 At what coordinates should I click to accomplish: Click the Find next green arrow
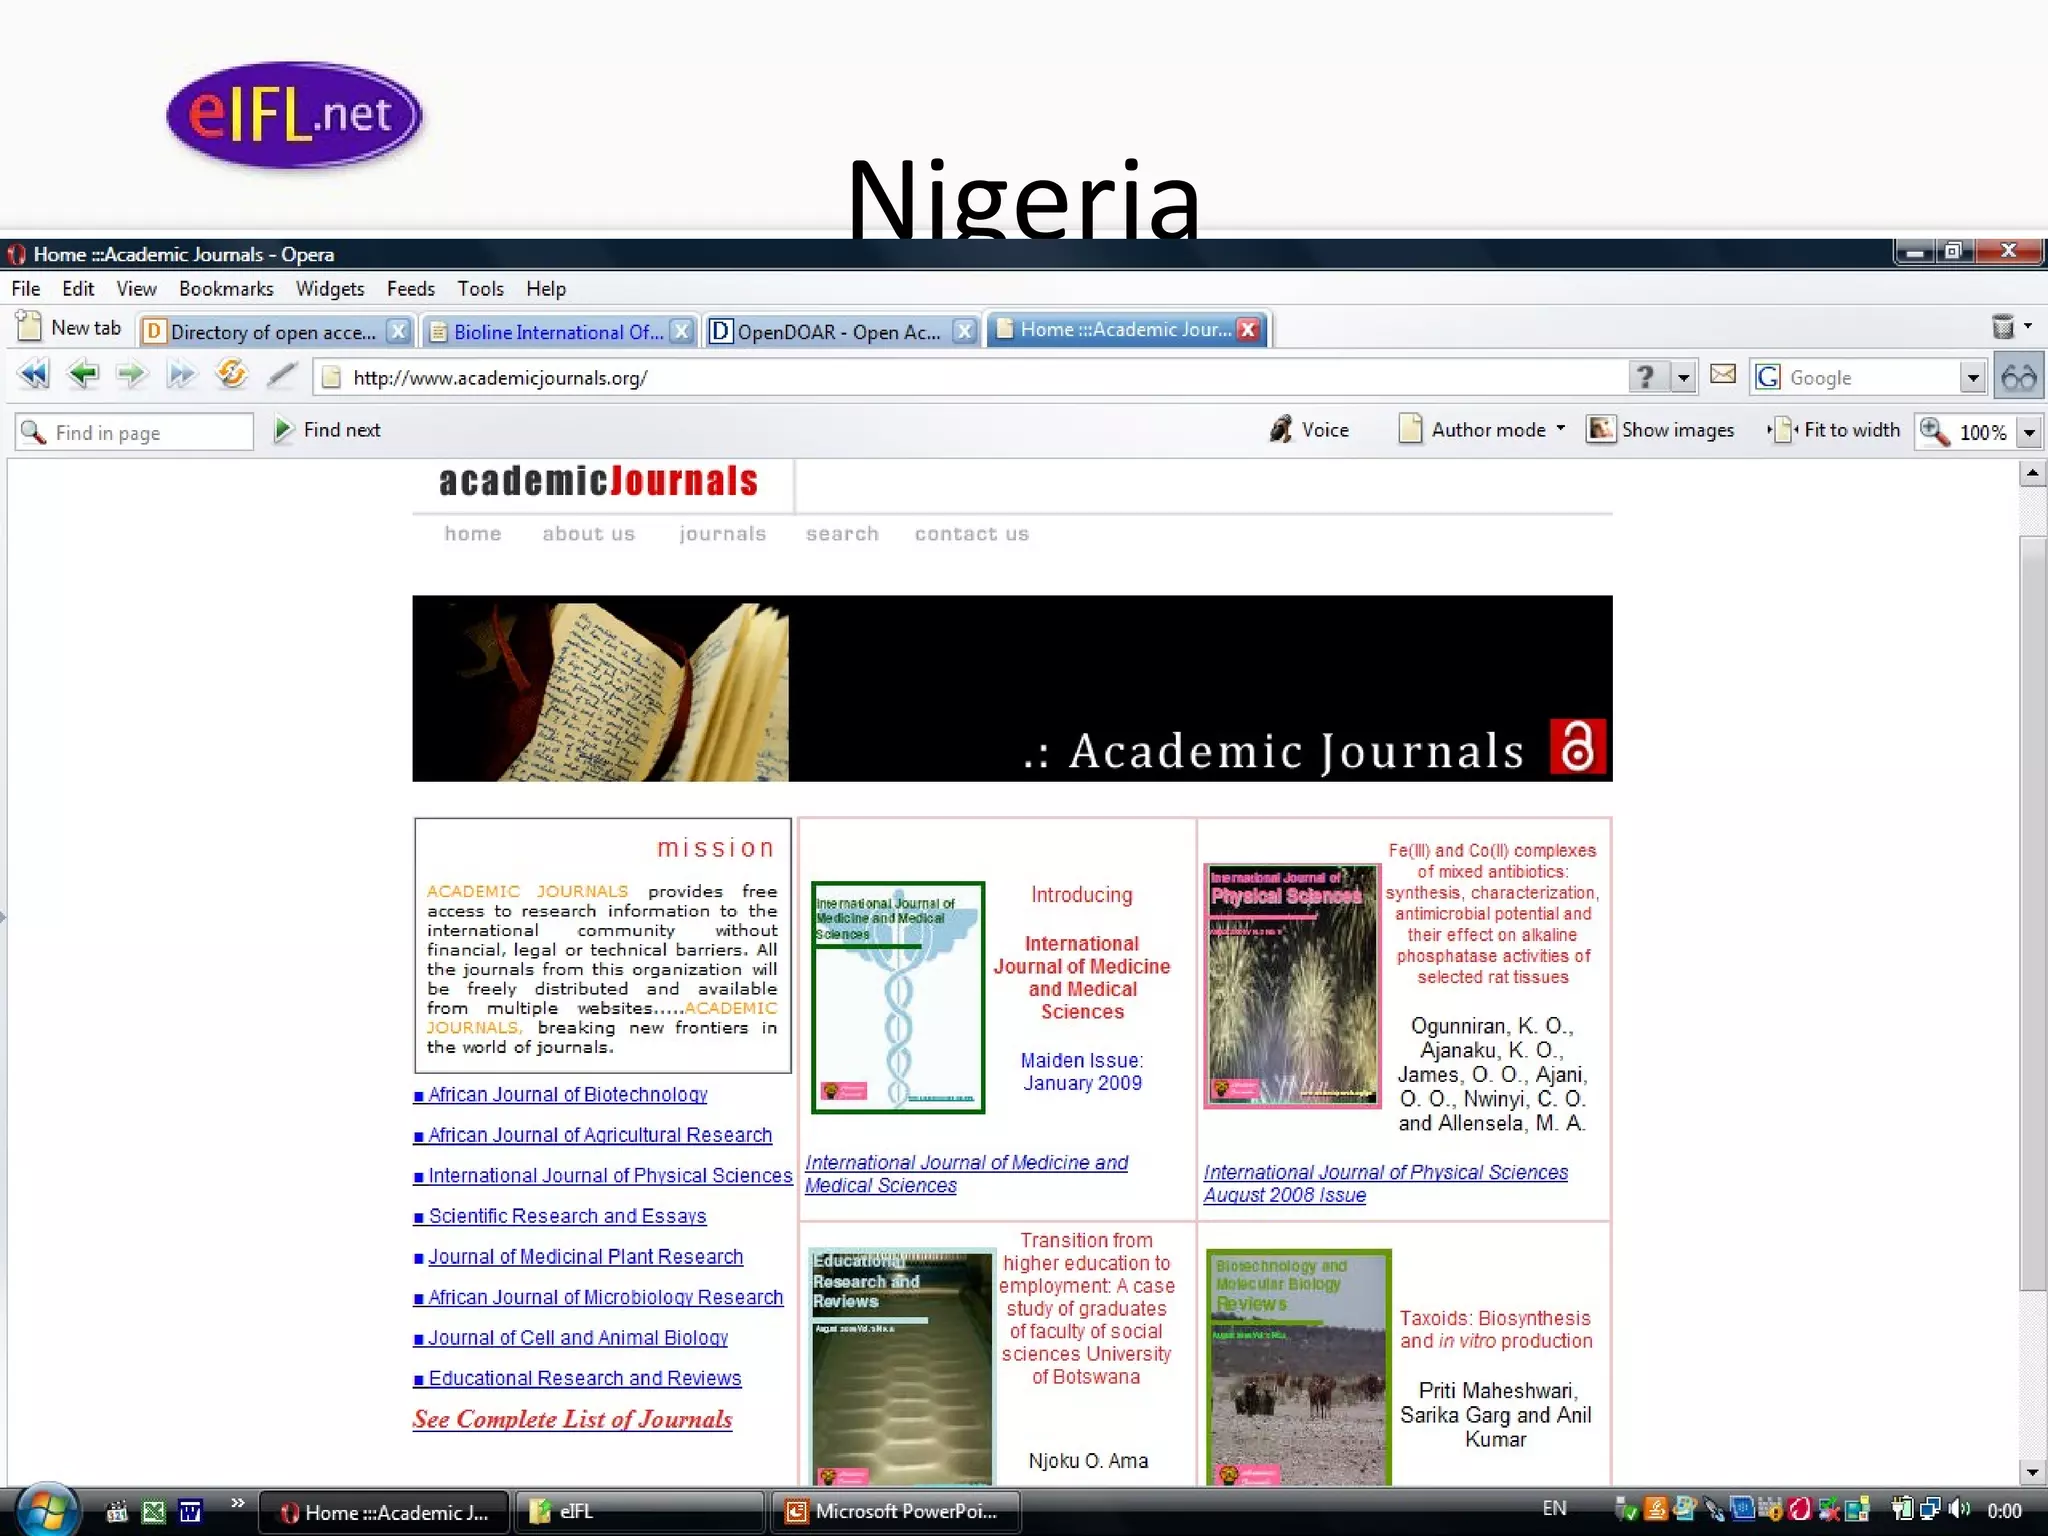[x=283, y=430]
